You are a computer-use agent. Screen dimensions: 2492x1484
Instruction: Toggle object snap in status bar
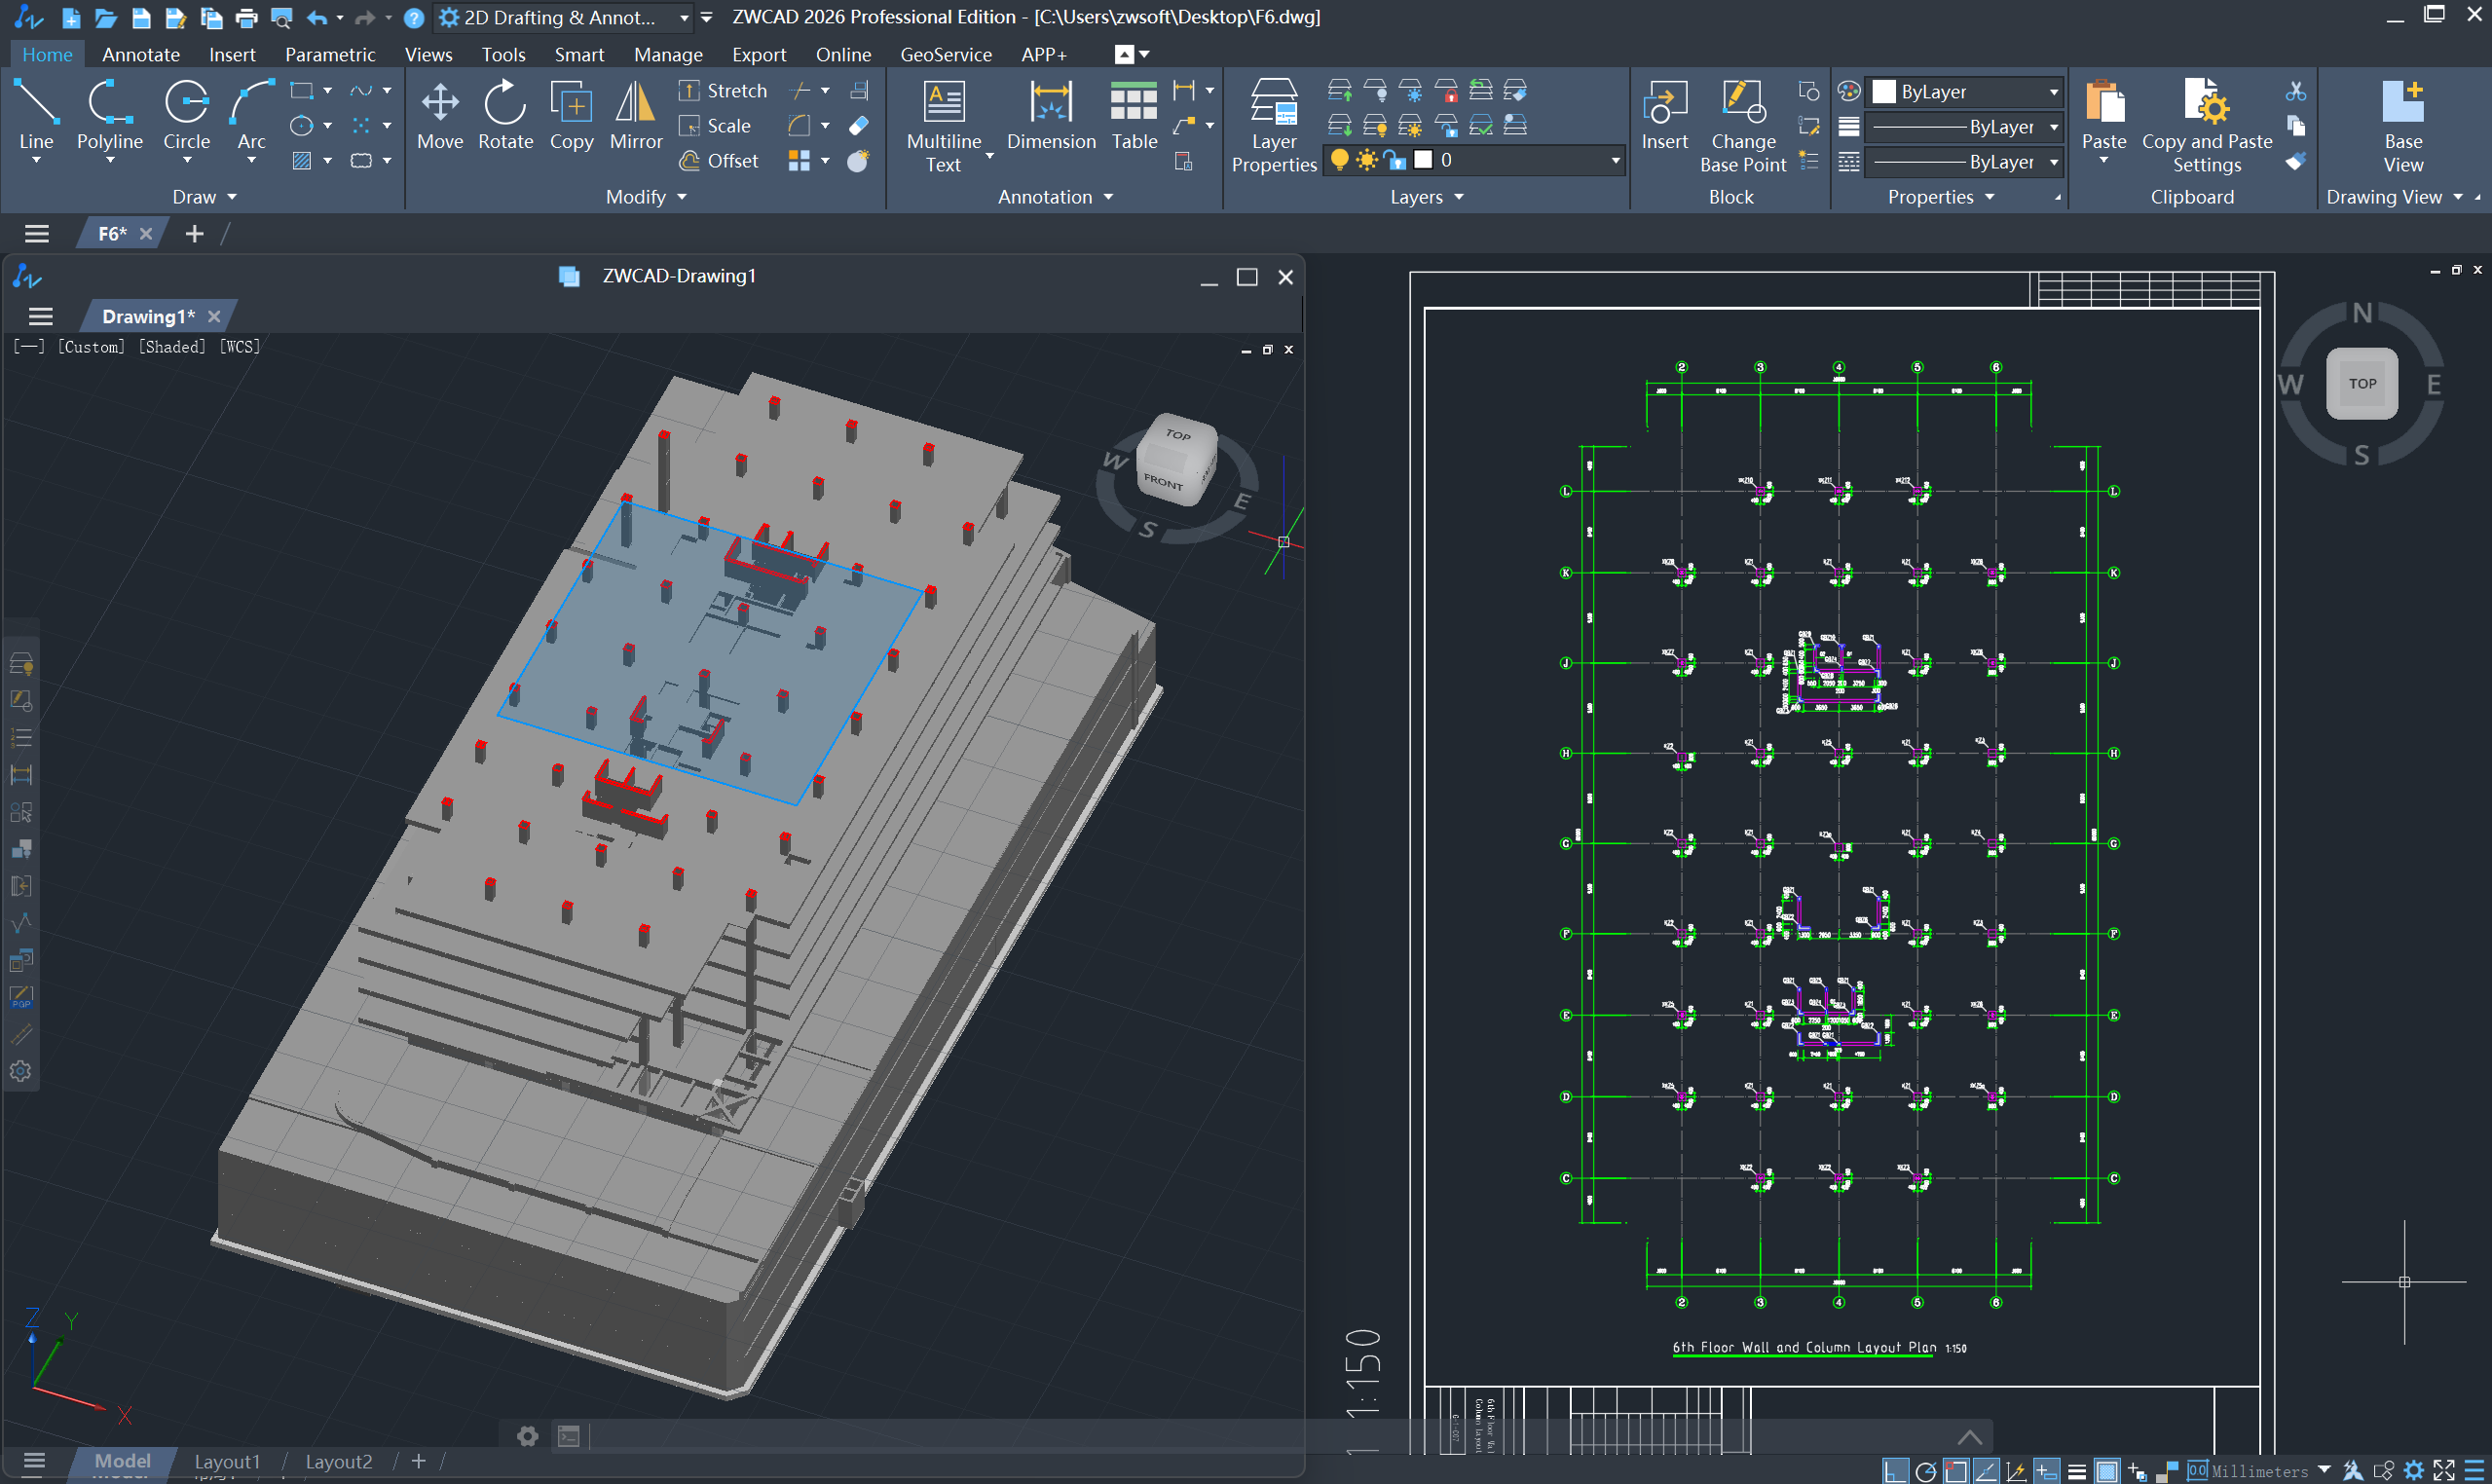pos(1955,1470)
